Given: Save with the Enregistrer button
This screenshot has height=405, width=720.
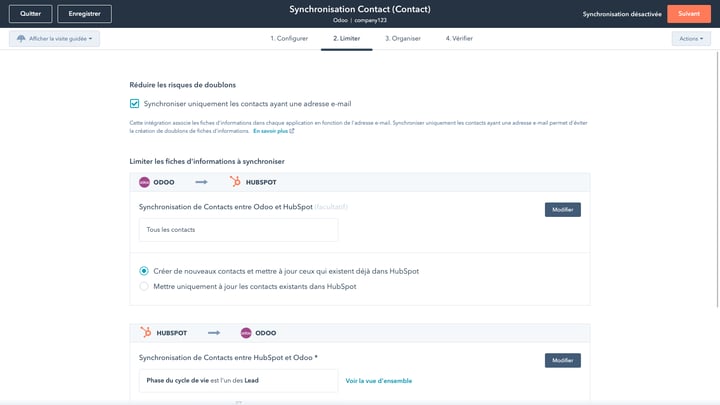Looking at the screenshot, I should [x=84, y=14].
